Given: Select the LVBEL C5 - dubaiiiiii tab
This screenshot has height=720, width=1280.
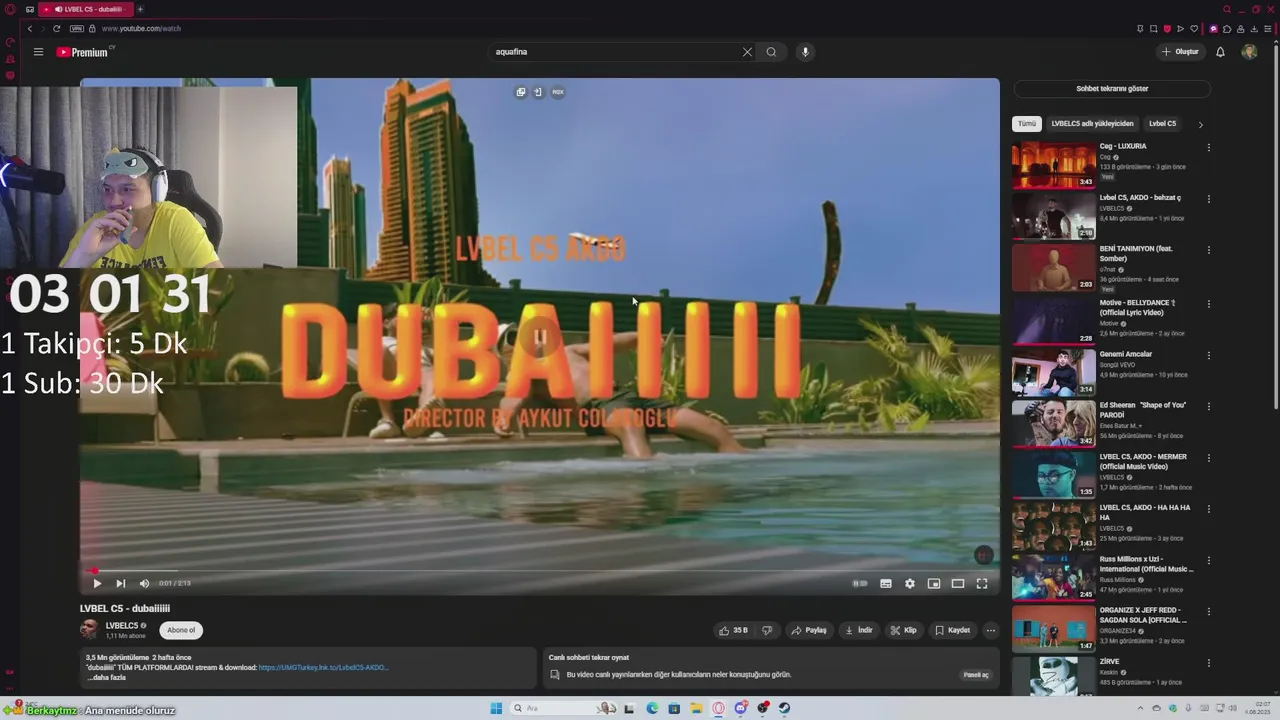Looking at the screenshot, I should coord(85,9).
